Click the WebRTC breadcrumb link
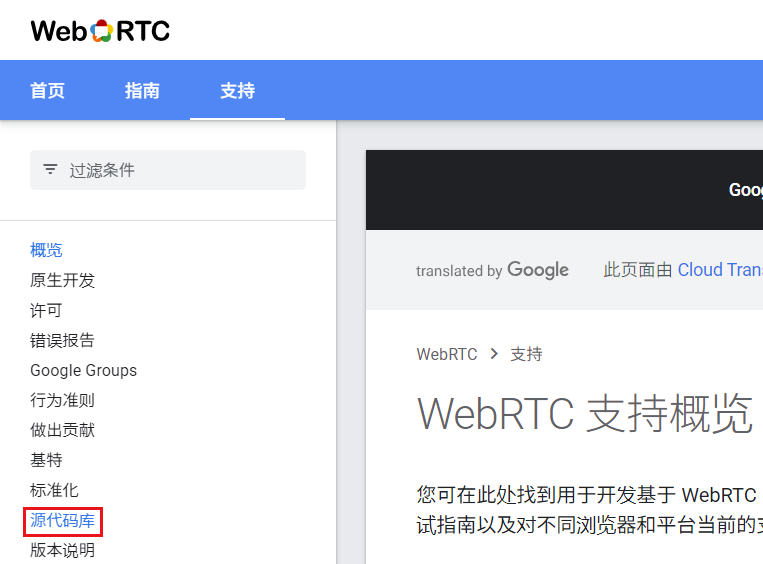The image size is (763, 564). tap(447, 354)
